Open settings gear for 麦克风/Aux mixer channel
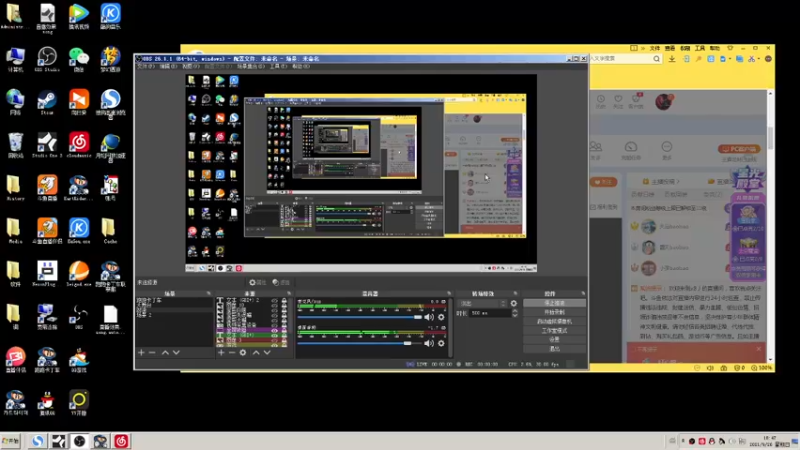The image size is (800, 450). pyautogui.click(x=441, y=317)
